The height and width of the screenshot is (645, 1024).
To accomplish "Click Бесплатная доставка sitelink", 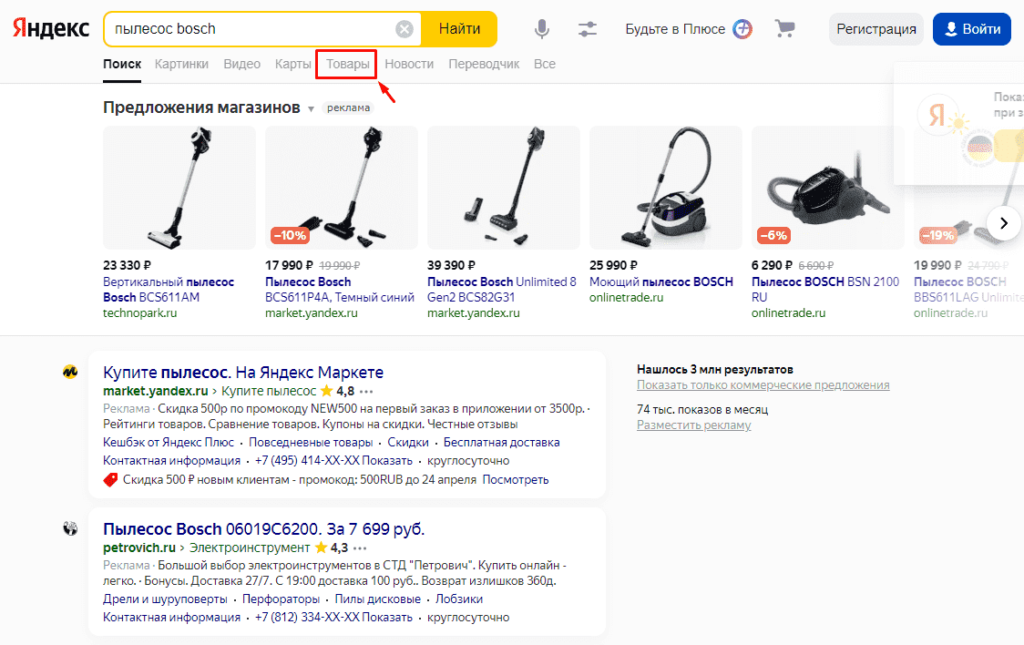I will [502, 443].
